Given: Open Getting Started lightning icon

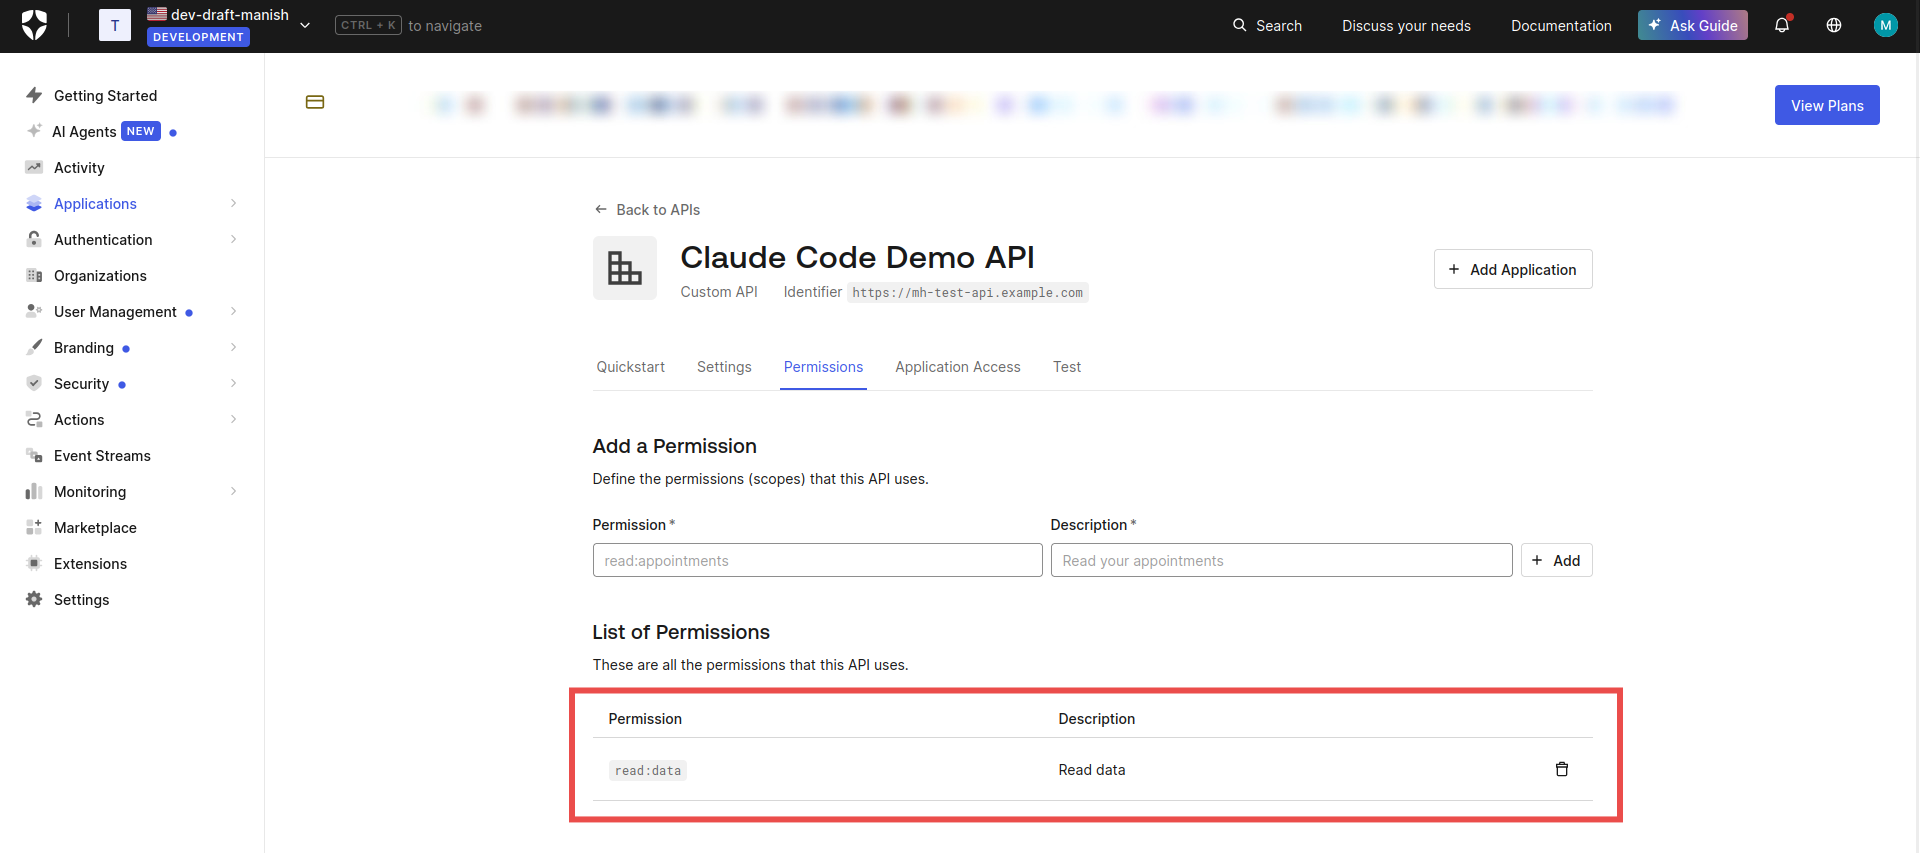Looking at the screenshot, I should (34, 95).
